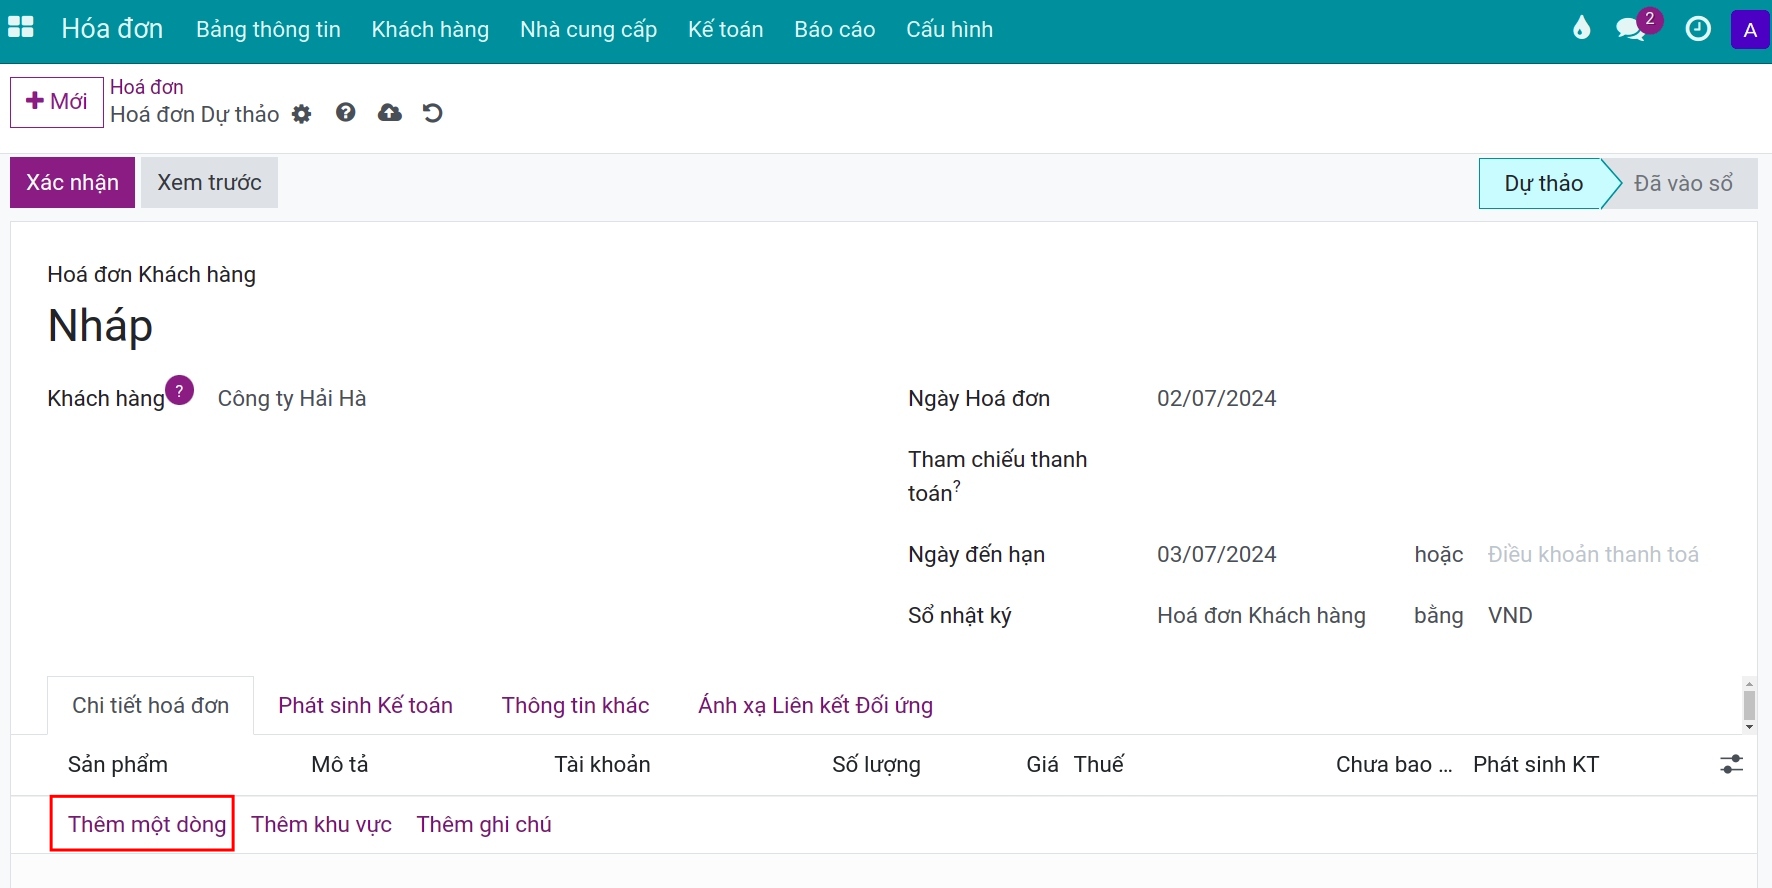Viewport: 1772px width, 888px height.
Task: Open the apps grid home menu
Action: click(x=21, y=28)
